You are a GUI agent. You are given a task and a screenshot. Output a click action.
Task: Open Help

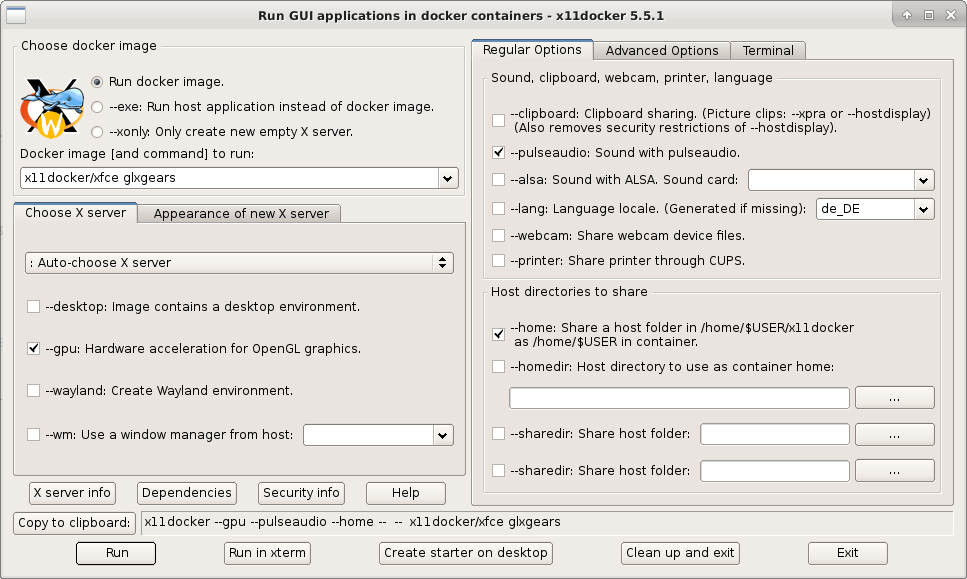[x=406, y=493]
